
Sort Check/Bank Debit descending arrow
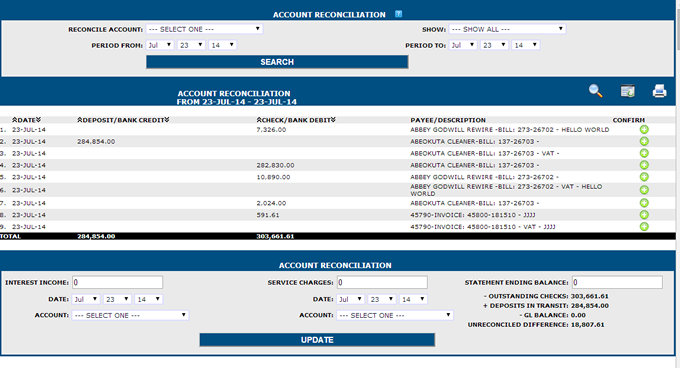click(333, 120)
